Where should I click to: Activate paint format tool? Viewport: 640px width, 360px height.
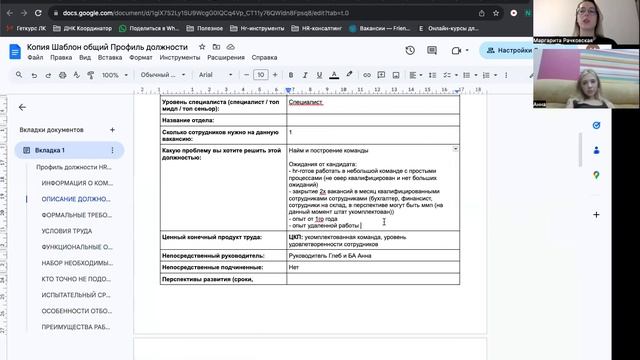pos(91,75)
